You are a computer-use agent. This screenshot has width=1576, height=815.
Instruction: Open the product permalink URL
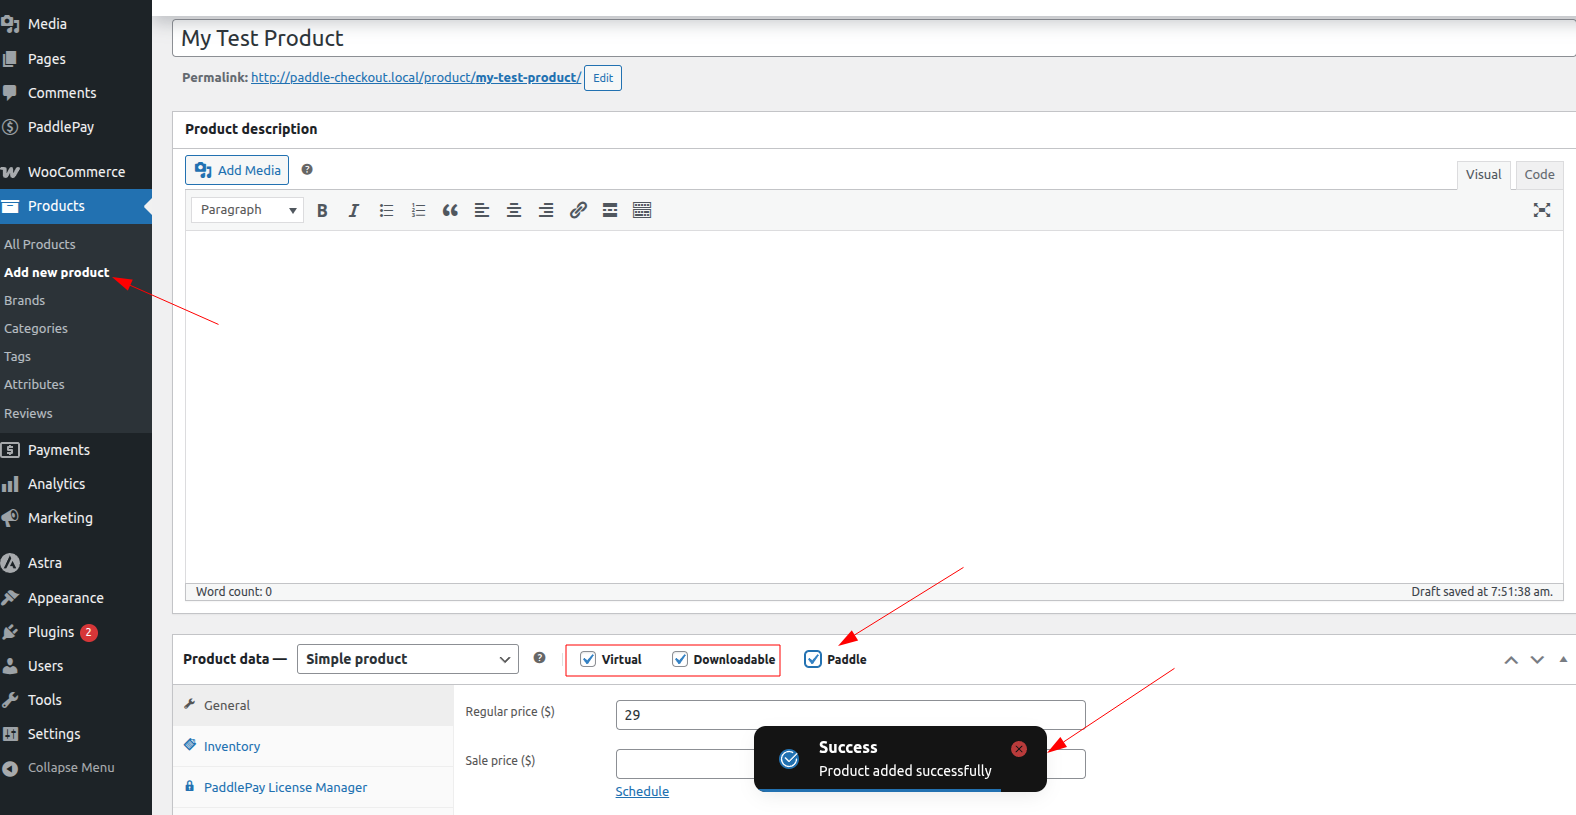(x=416, y=77)
